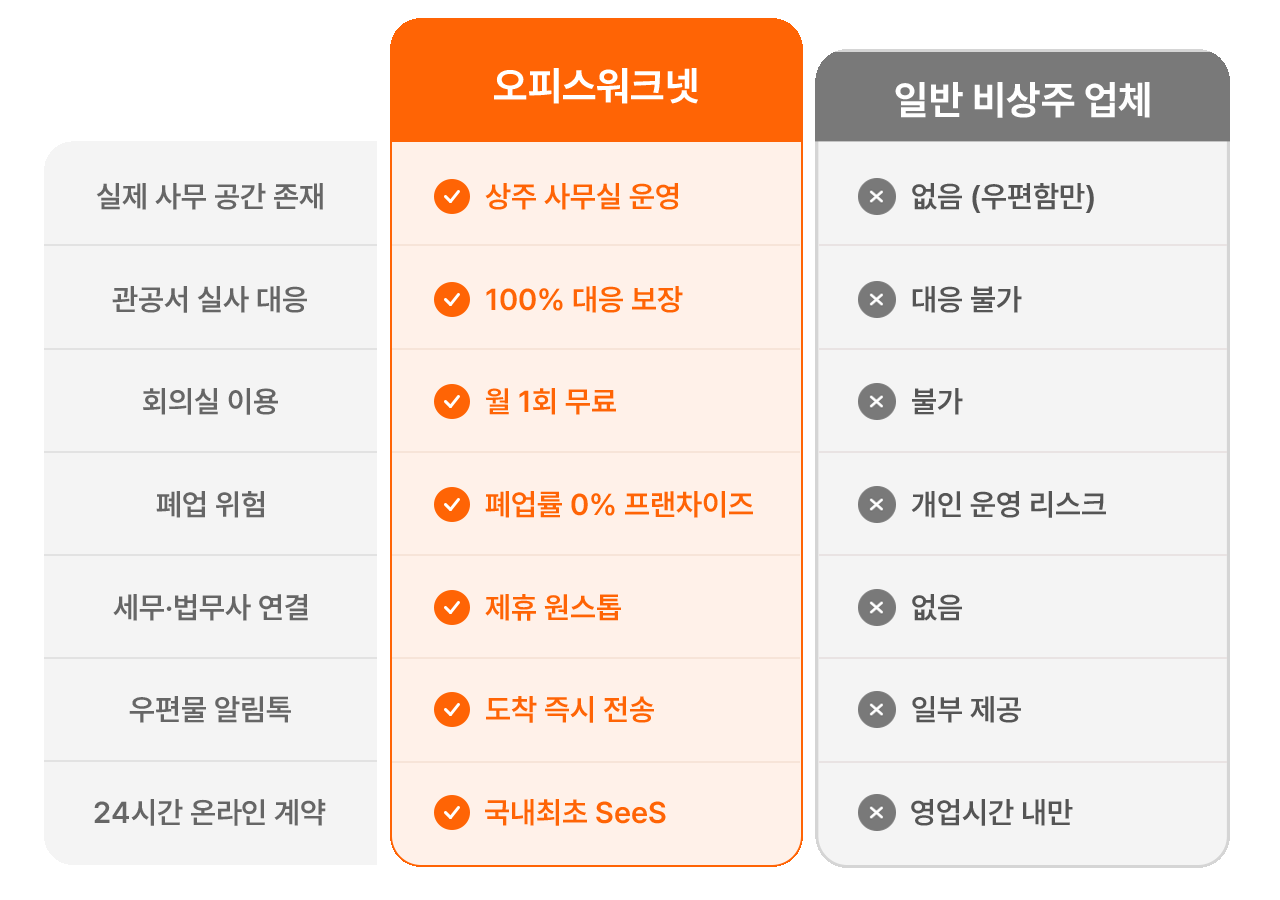Viewport: 1280px width, 900px height.
Task: Click the checkmark icon beside 폐업률 0% 프랜차이즈
Action: [x=452, y=504]
